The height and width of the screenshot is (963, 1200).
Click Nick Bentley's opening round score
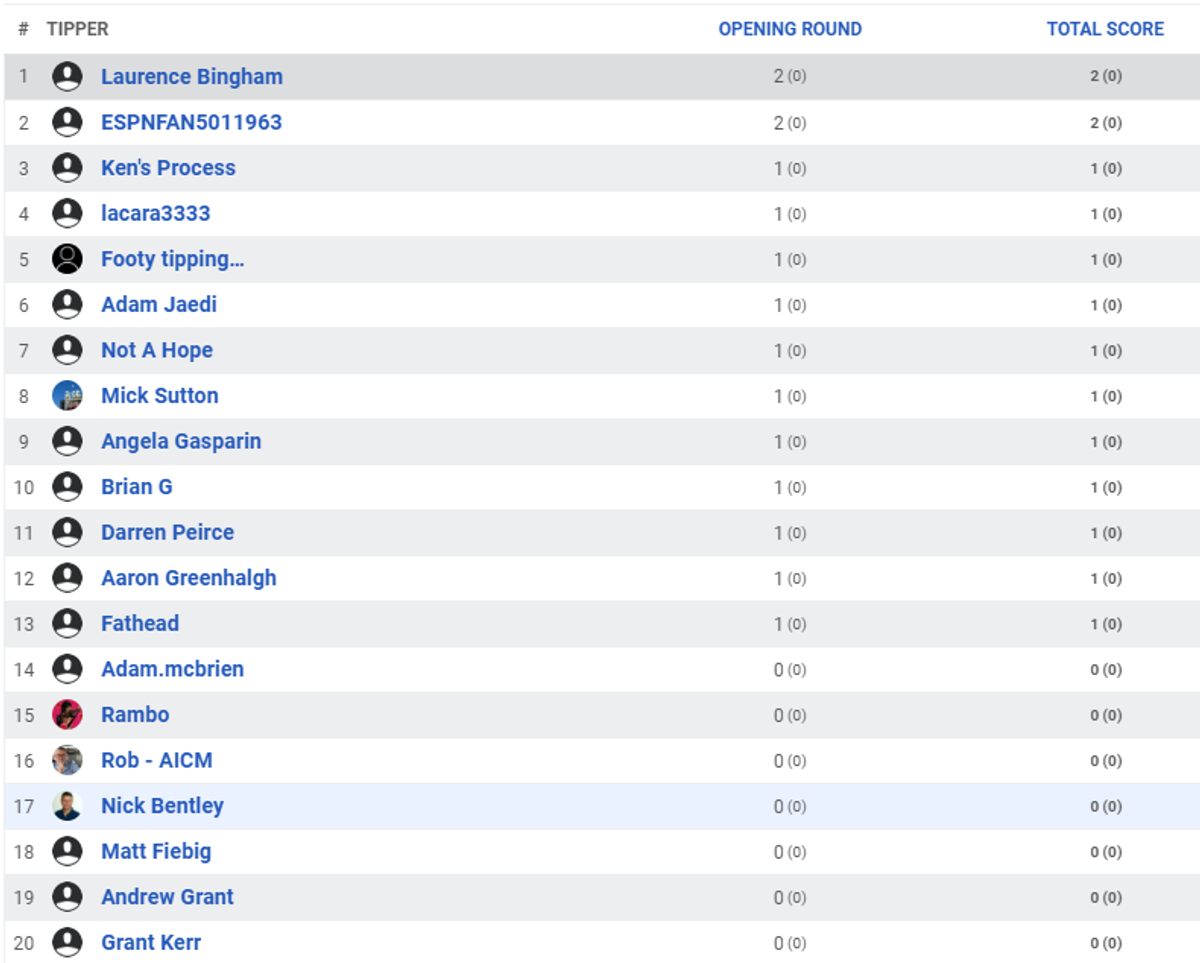click(790, 806)
